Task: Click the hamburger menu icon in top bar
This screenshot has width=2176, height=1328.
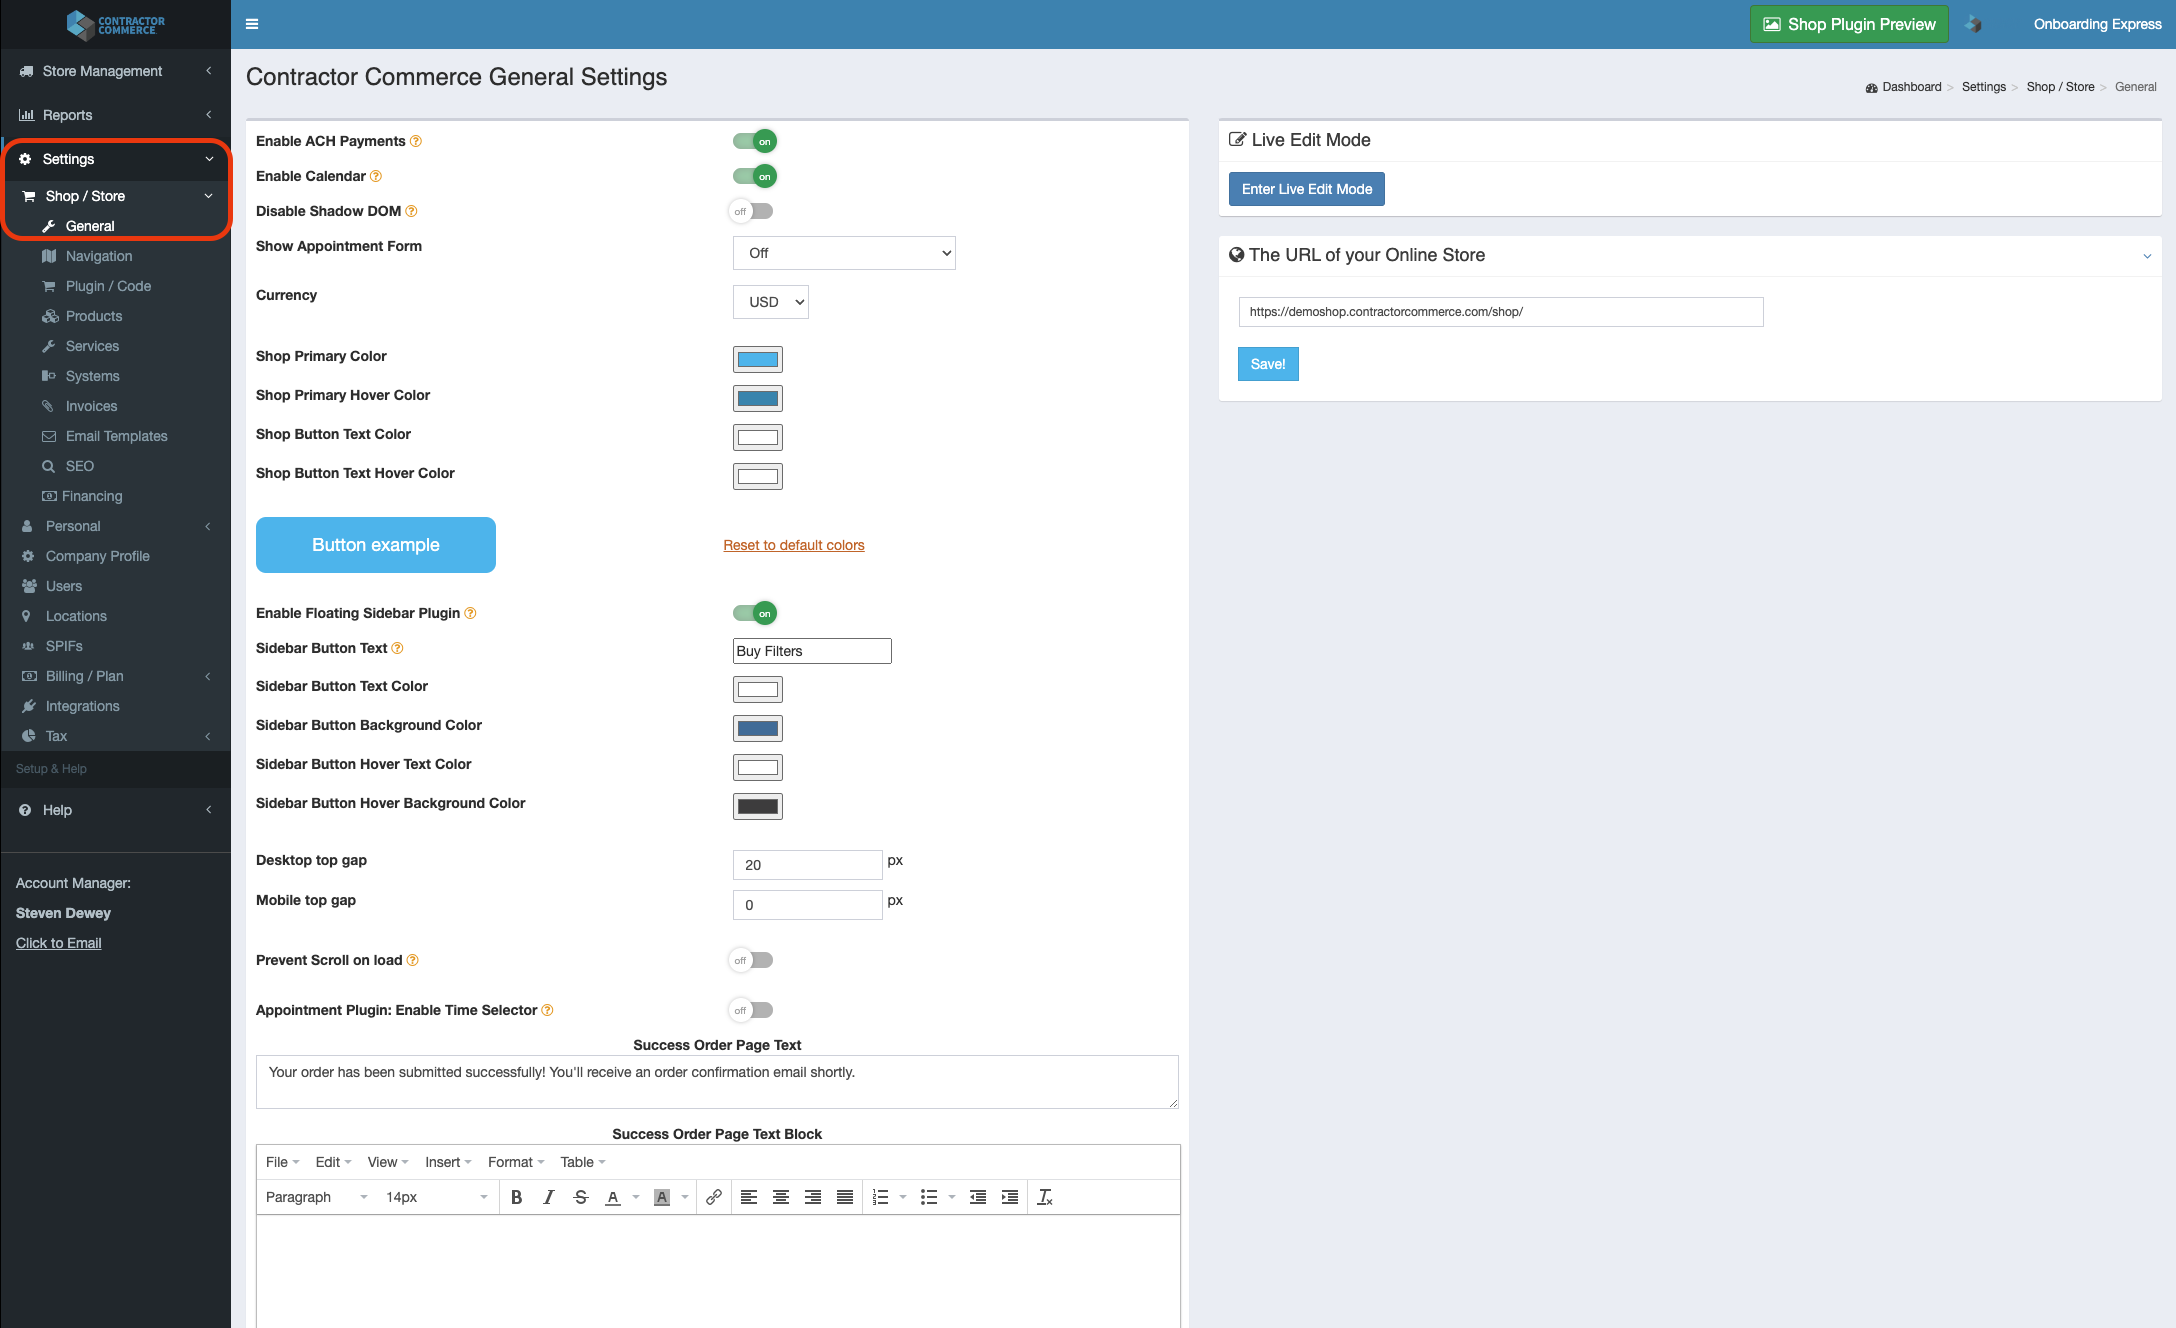Action: (x=252, y=24)
